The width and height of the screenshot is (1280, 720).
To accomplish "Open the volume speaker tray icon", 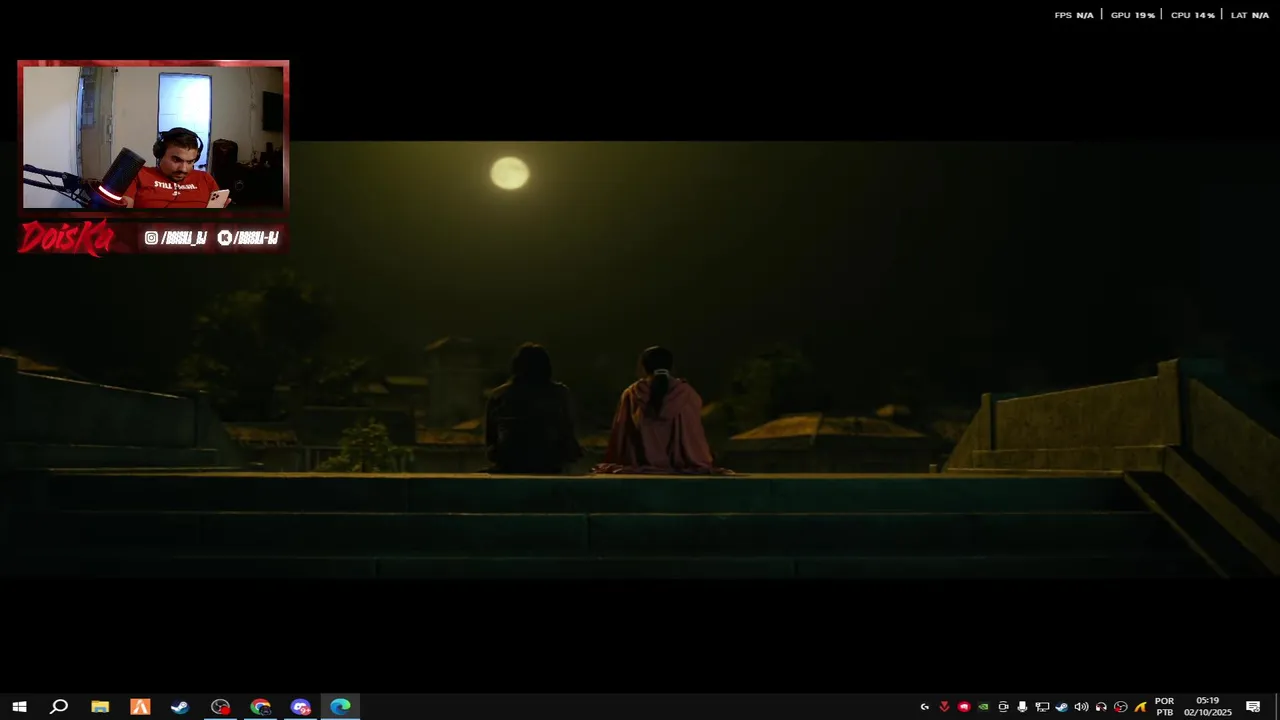I will tap(1081, 707).
